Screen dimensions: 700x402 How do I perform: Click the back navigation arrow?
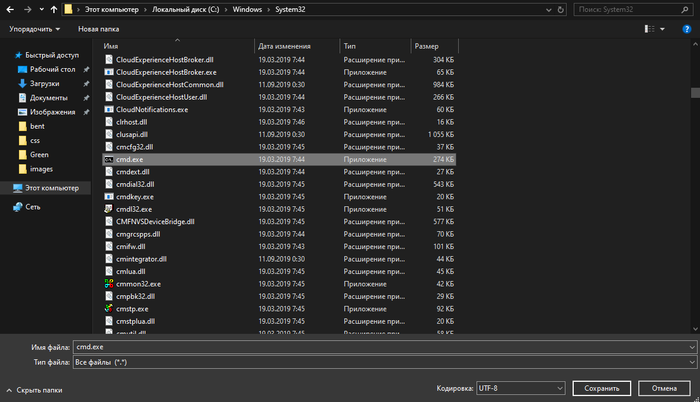pyautogui.click(x=11, y=9)
